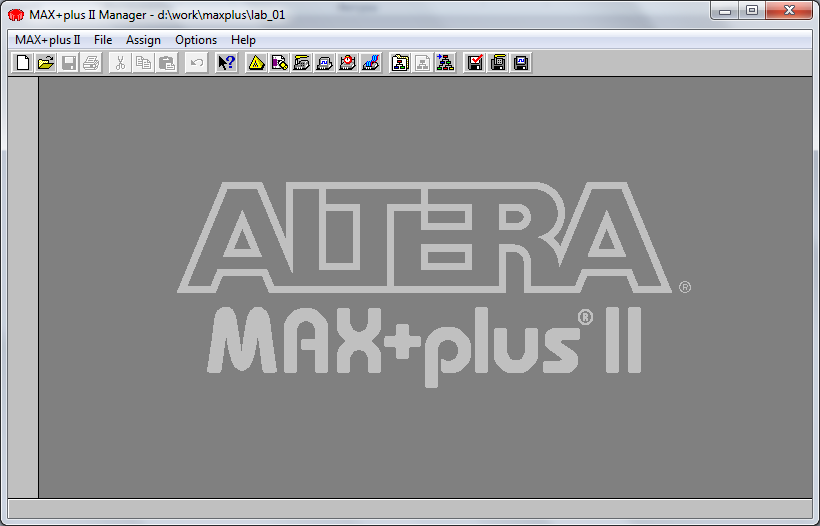
Task: Click the Undo arrow icon
Action: (197, 63)
